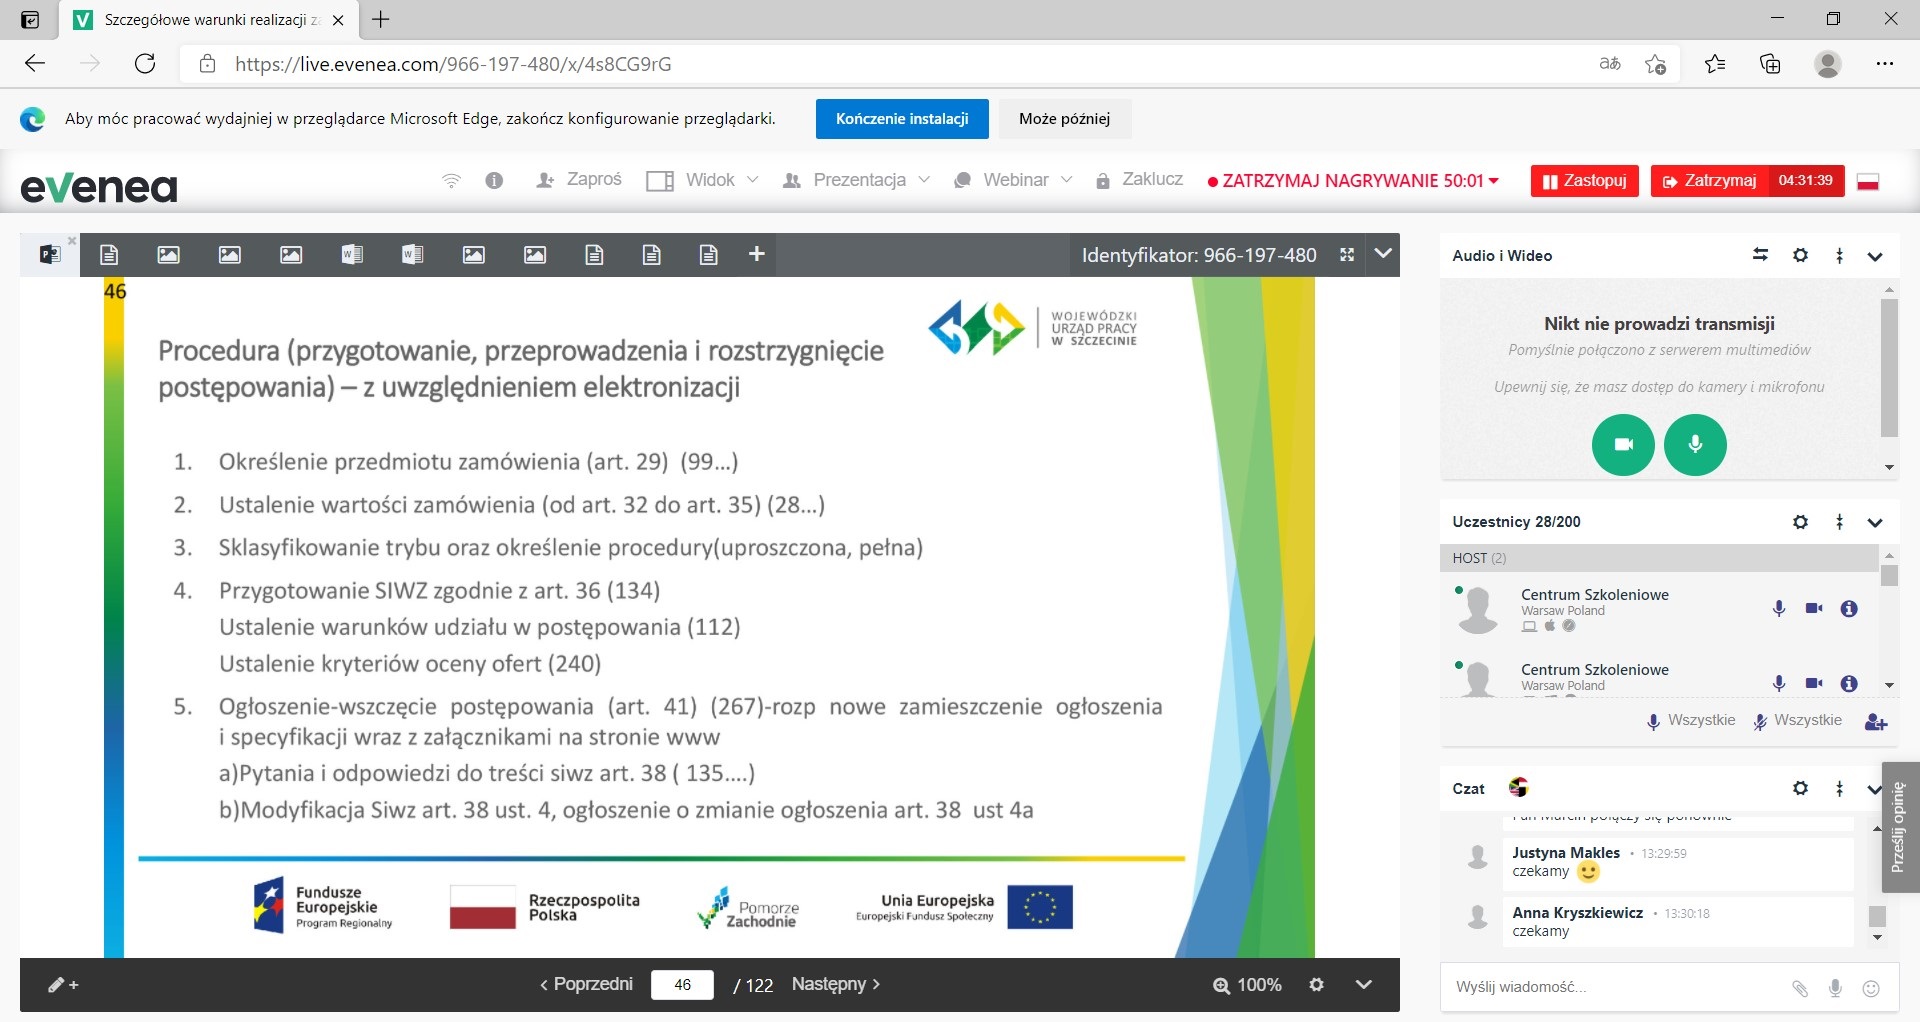
Task: Click Kończenie instalacji button
Action: (x=902, y=119)
